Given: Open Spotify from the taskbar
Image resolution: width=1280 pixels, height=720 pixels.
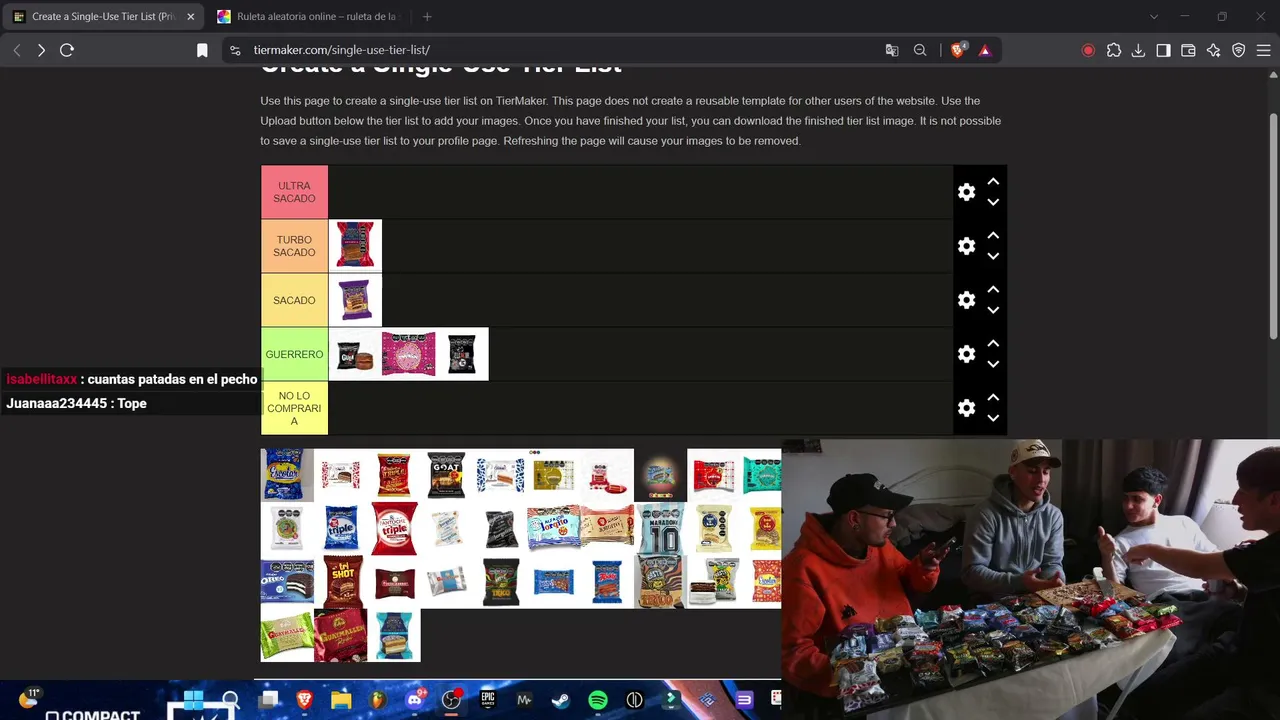Looking at the screenshot, I should (x=598, y=700).
